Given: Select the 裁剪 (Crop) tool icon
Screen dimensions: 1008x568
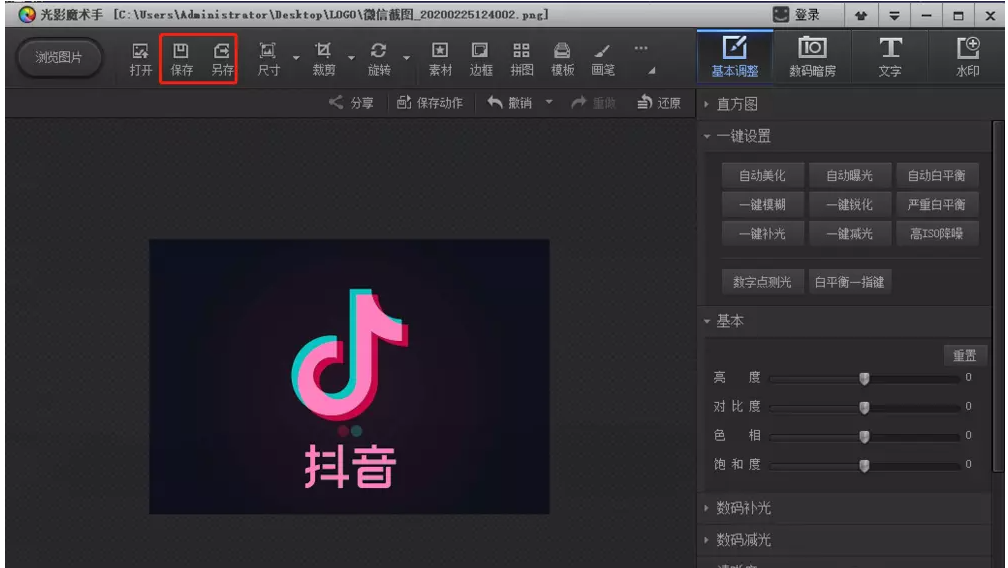Looking at the screenshot, I should point(323,58).
